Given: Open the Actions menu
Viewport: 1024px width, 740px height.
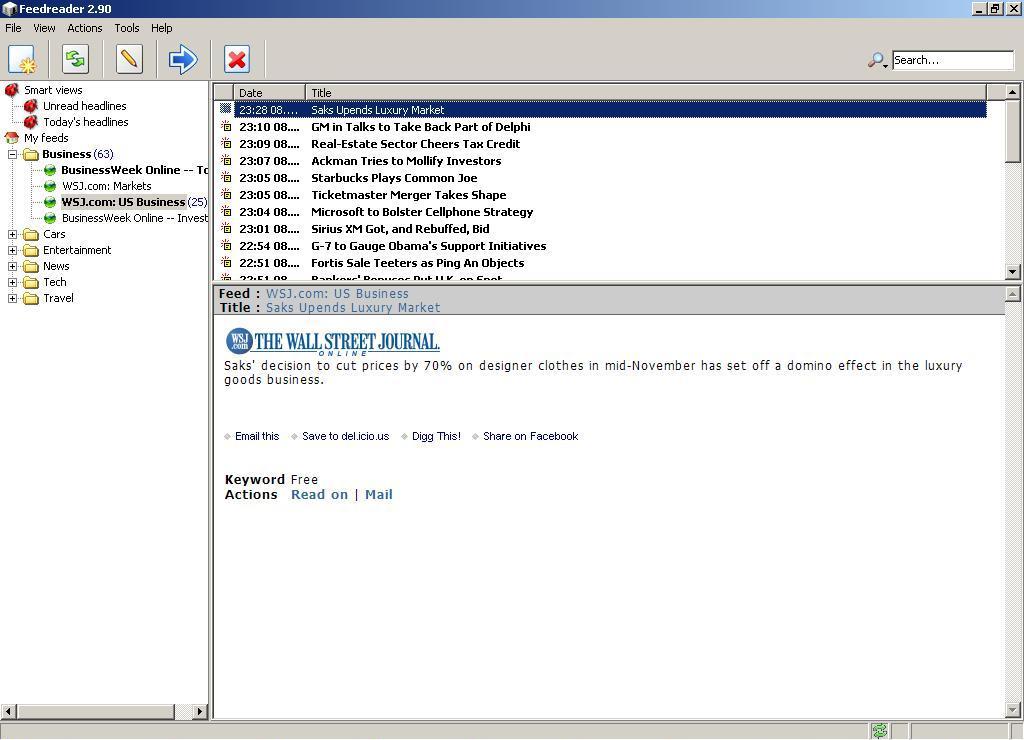Looking at the screenshot, I should 84,28.
